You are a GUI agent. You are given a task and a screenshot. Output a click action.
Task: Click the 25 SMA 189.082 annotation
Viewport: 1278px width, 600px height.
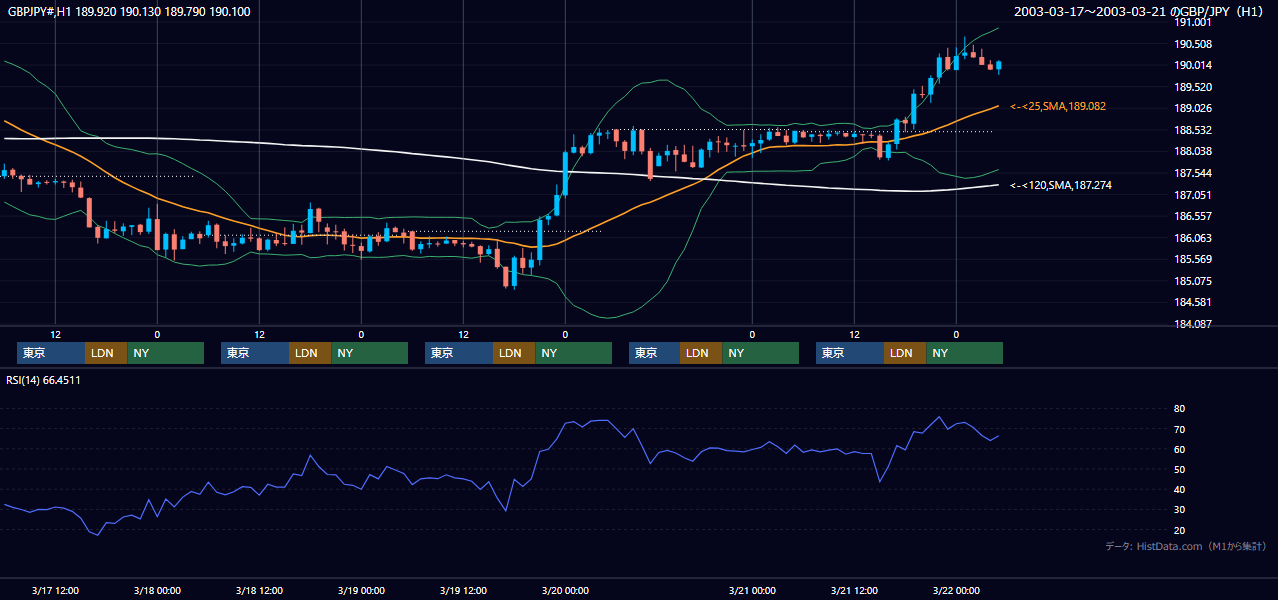pos(1057,106)
